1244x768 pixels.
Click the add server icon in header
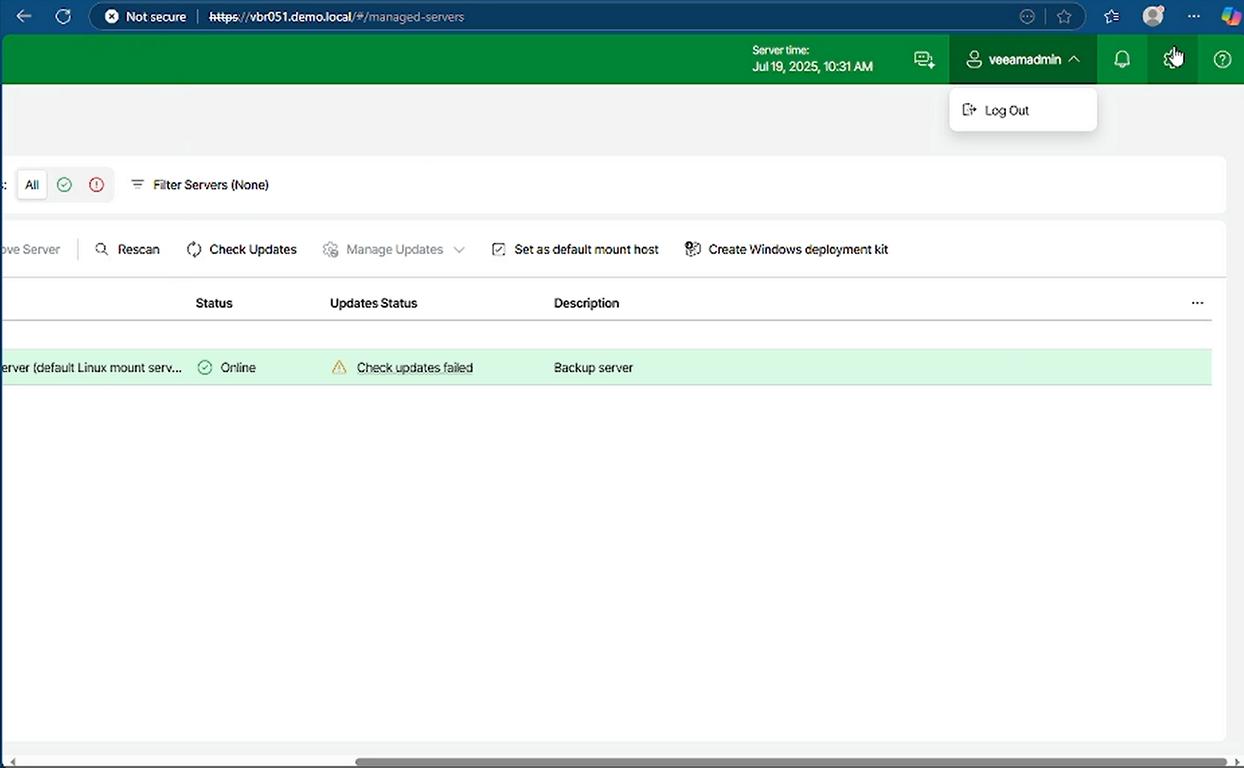(x=924, y=60)
